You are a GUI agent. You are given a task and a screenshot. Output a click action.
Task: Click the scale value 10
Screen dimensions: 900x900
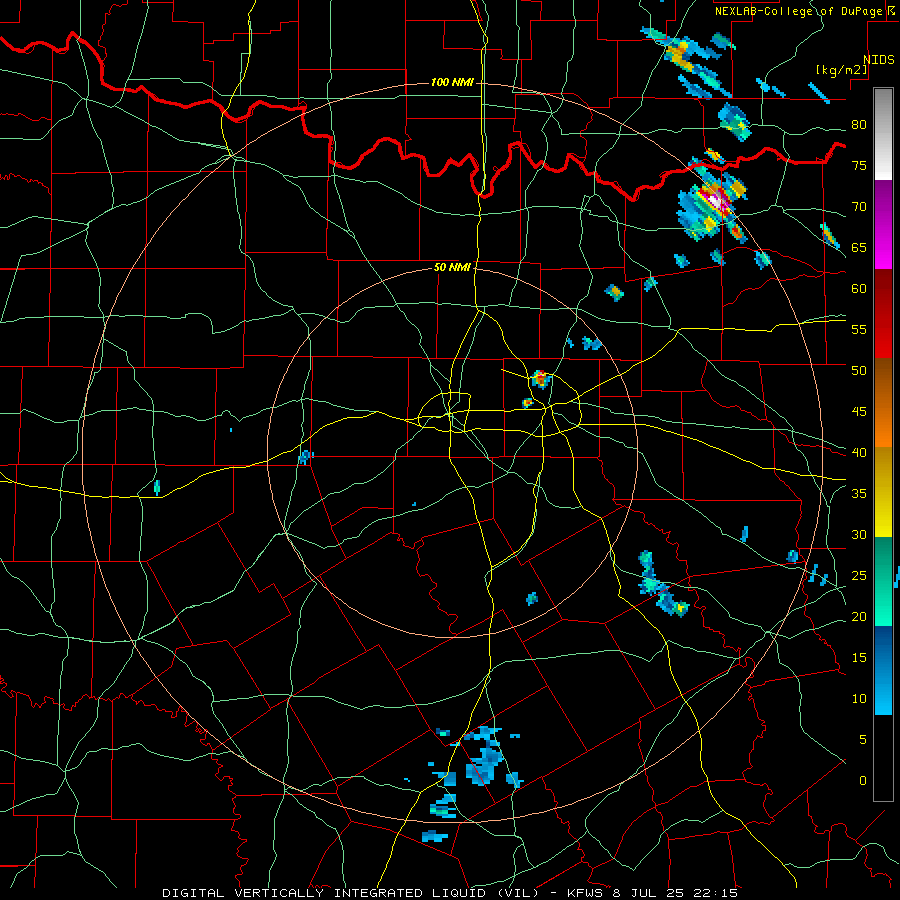click(859, 699)
